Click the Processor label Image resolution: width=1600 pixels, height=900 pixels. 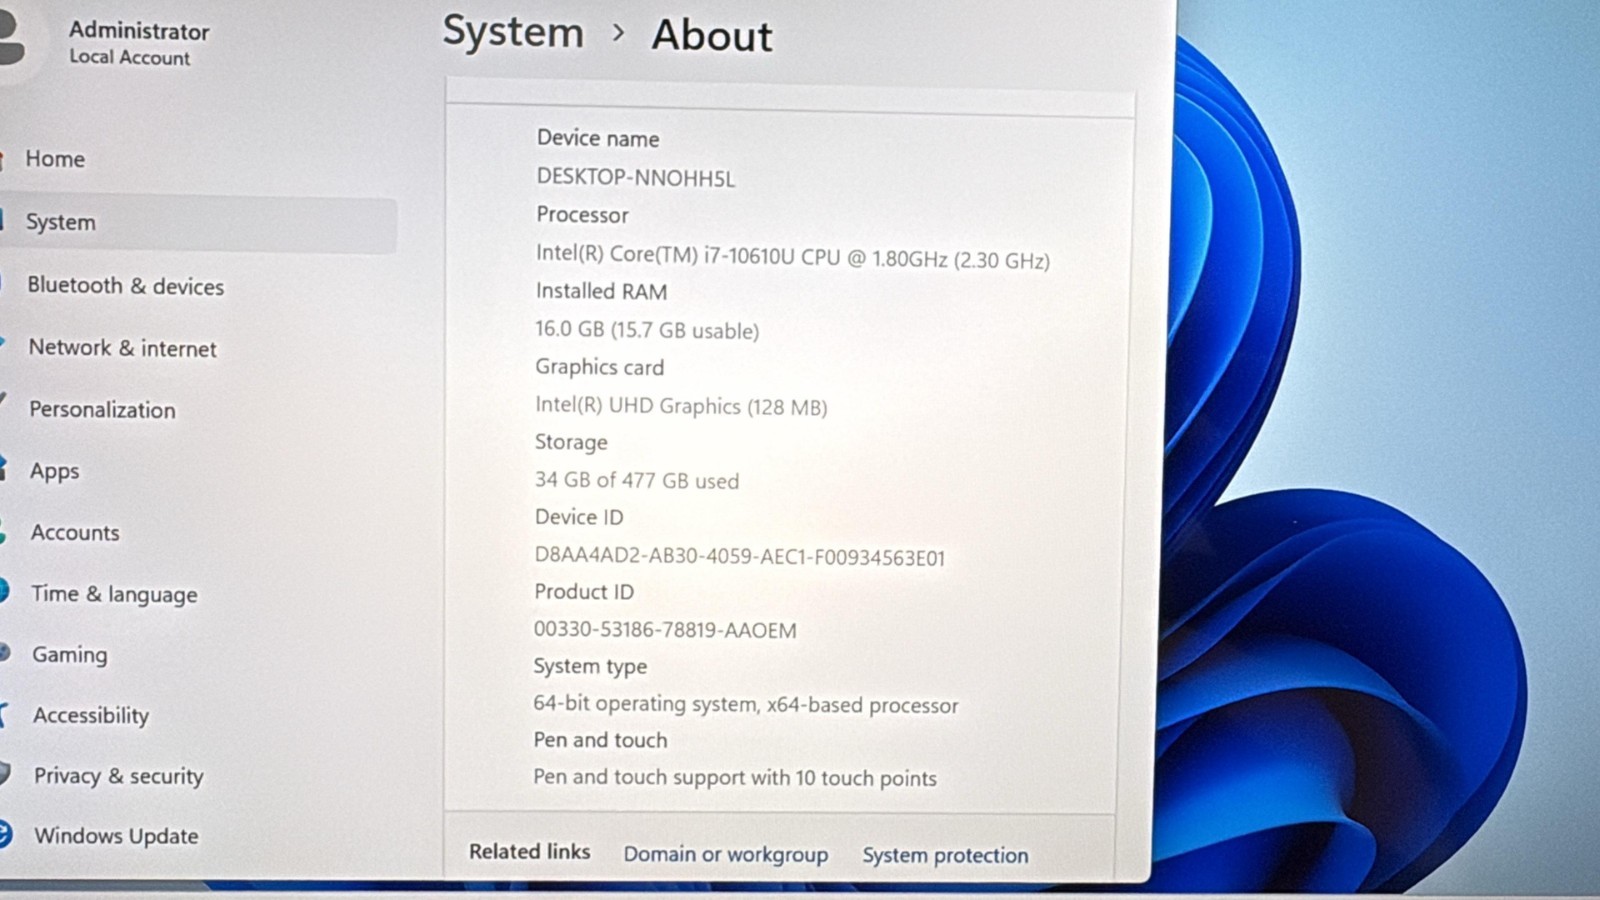coord(582,215)
